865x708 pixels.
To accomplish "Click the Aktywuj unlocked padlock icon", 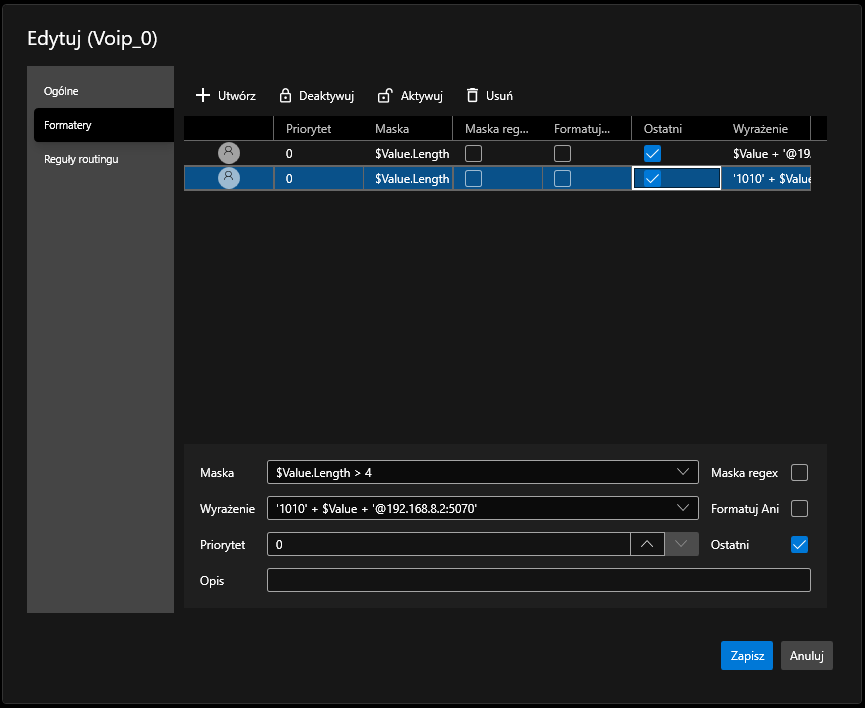I will coord(384,96).
